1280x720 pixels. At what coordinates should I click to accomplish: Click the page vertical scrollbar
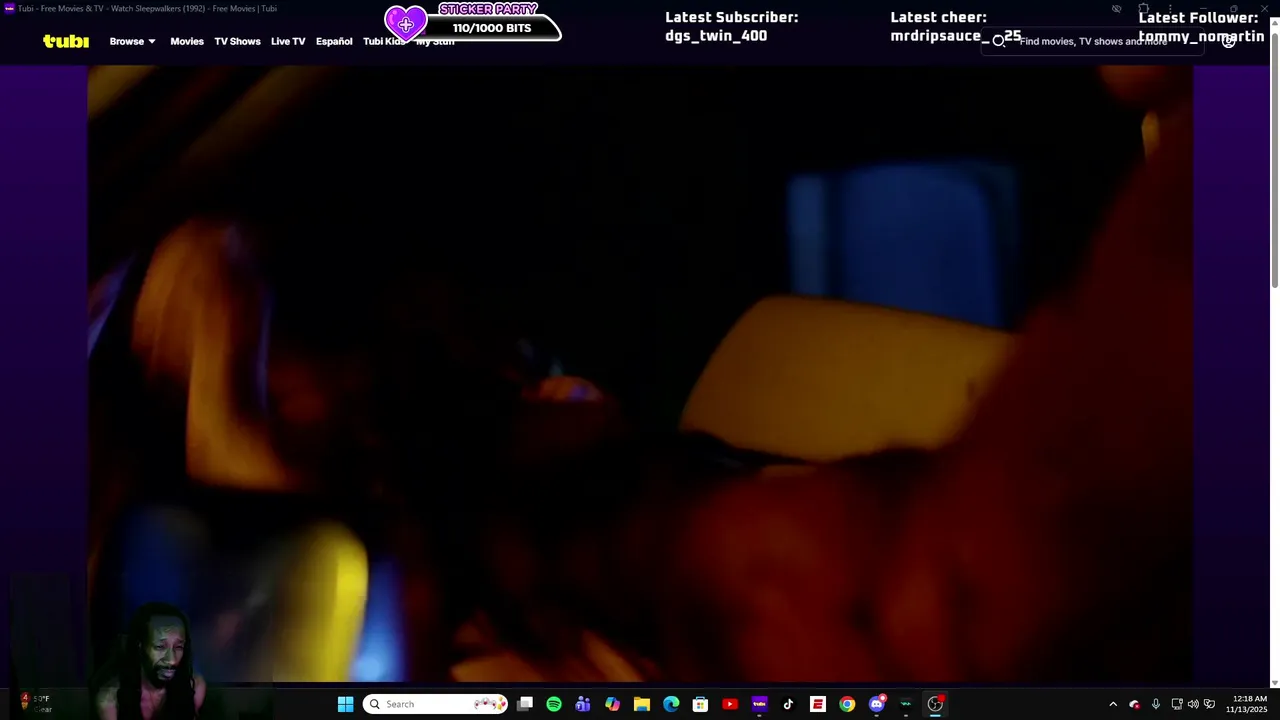[1274, 160]
